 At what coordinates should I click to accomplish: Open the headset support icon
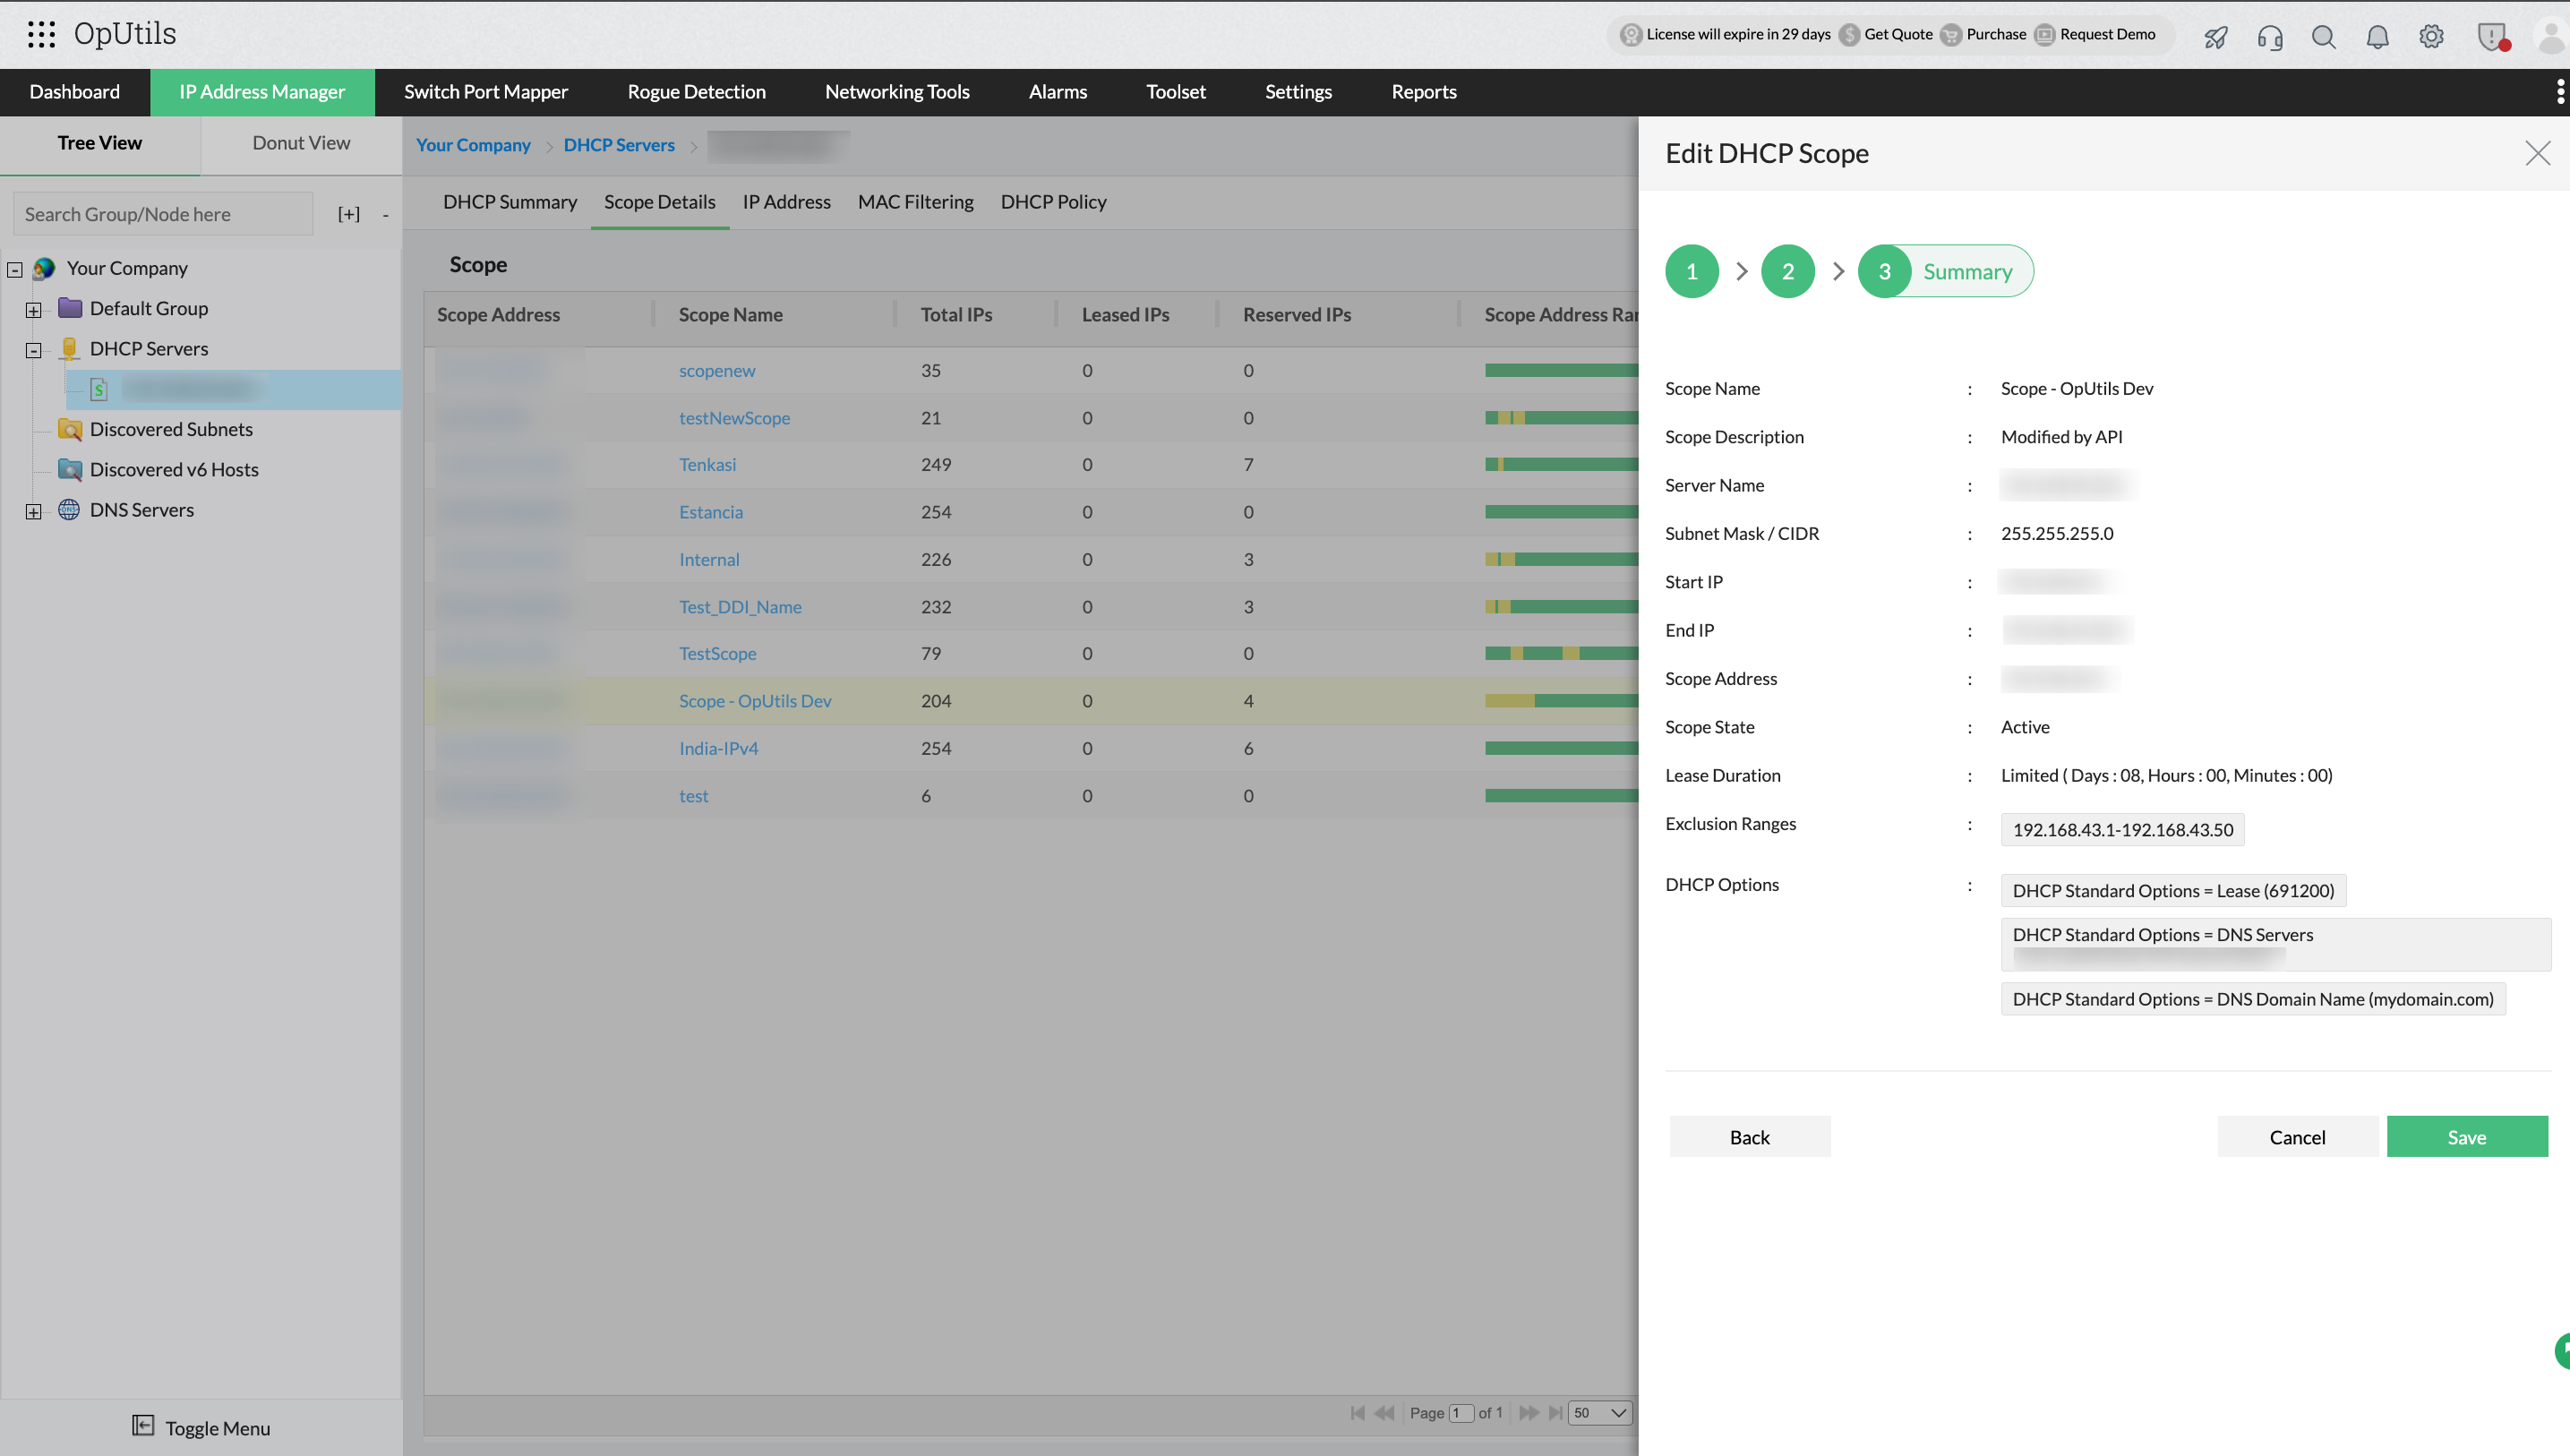coord(2270,37)
